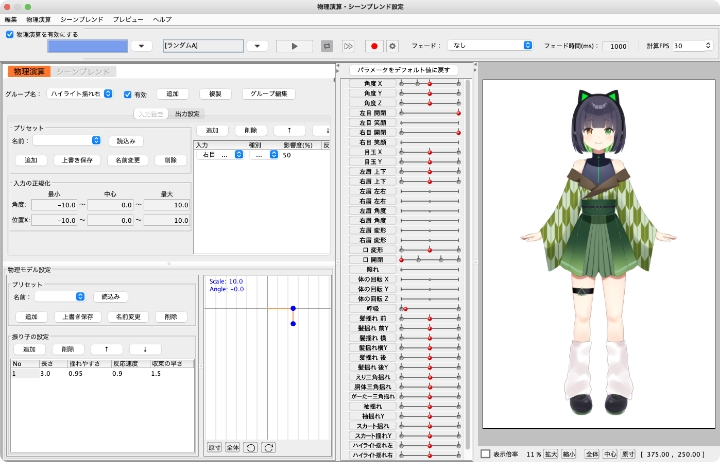Open the フェード dropdown set to なし
Screen dimensions: 720x462
[490, 46]
